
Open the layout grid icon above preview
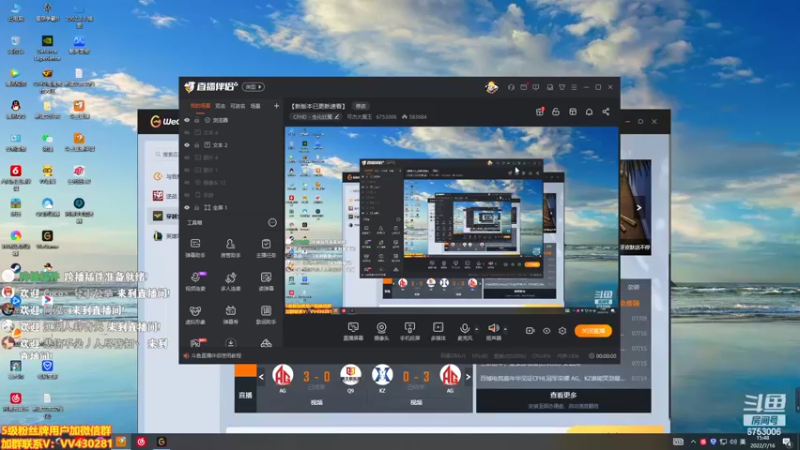(x=572, y=112)
